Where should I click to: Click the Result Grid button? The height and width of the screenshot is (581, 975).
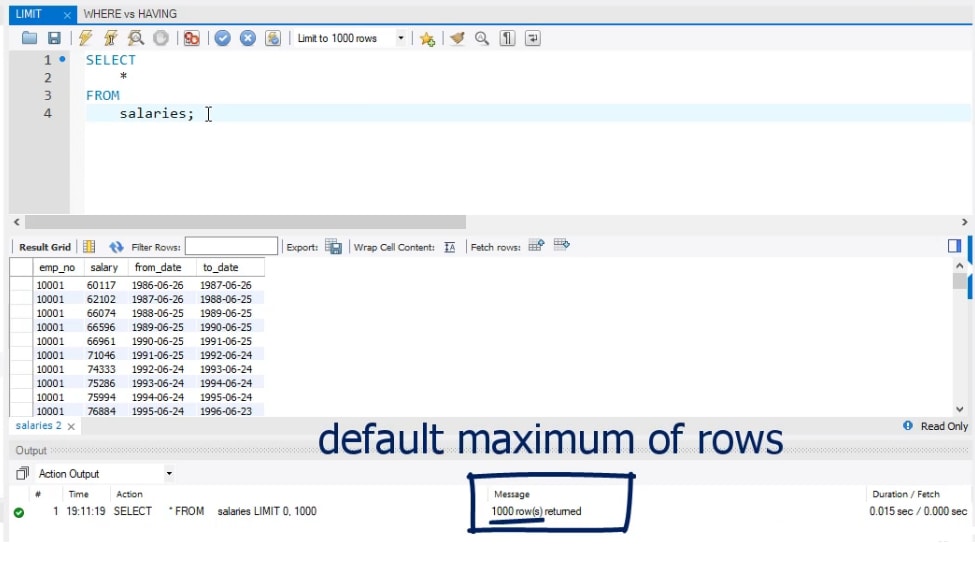44,246
